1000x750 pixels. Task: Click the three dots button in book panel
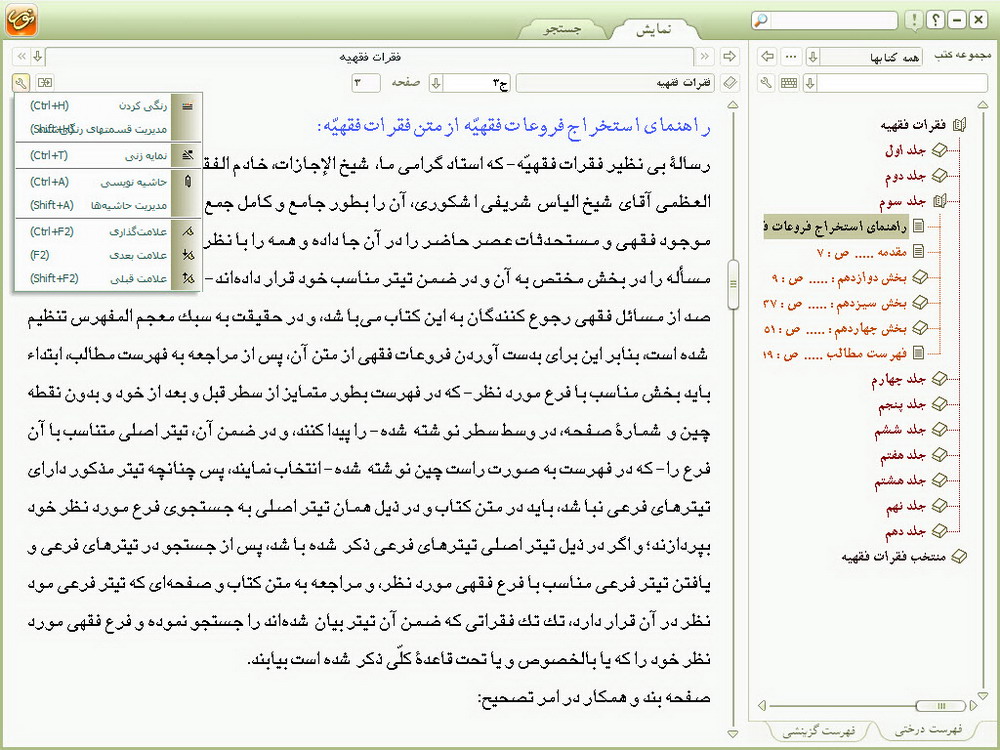coord(791,56)
